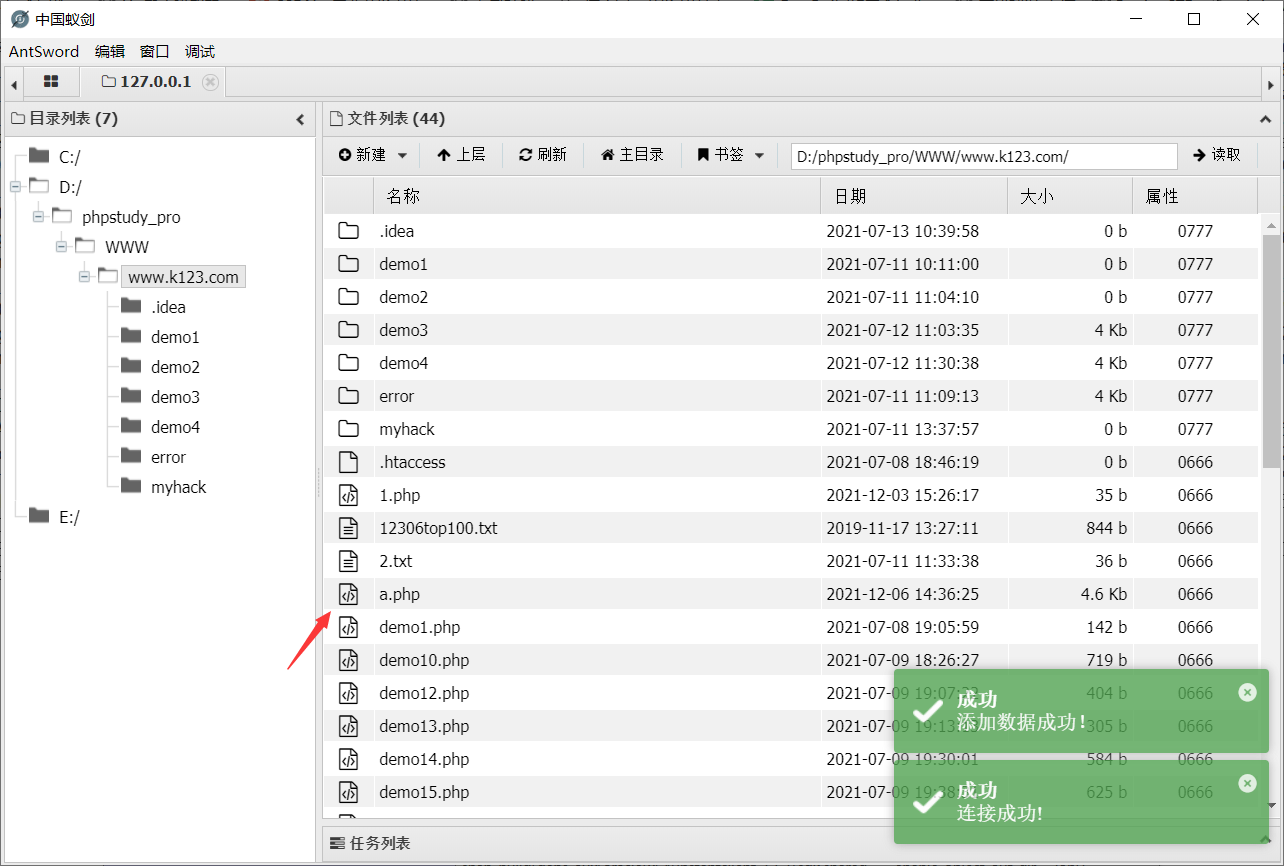Open the AntSword menu
This screenshot has height=866, width=1284.
pyautogui.click(x=44, y=52)
